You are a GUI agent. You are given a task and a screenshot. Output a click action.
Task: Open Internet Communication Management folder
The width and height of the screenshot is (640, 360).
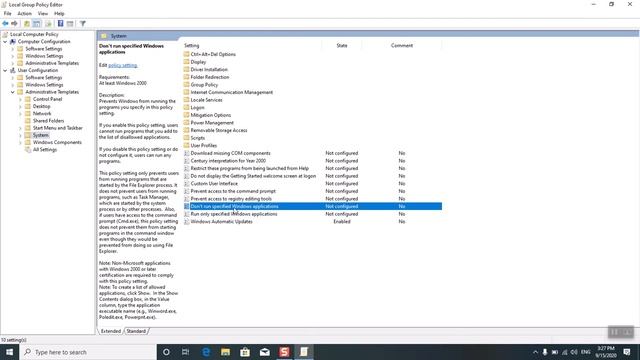[x=232, y=92]
